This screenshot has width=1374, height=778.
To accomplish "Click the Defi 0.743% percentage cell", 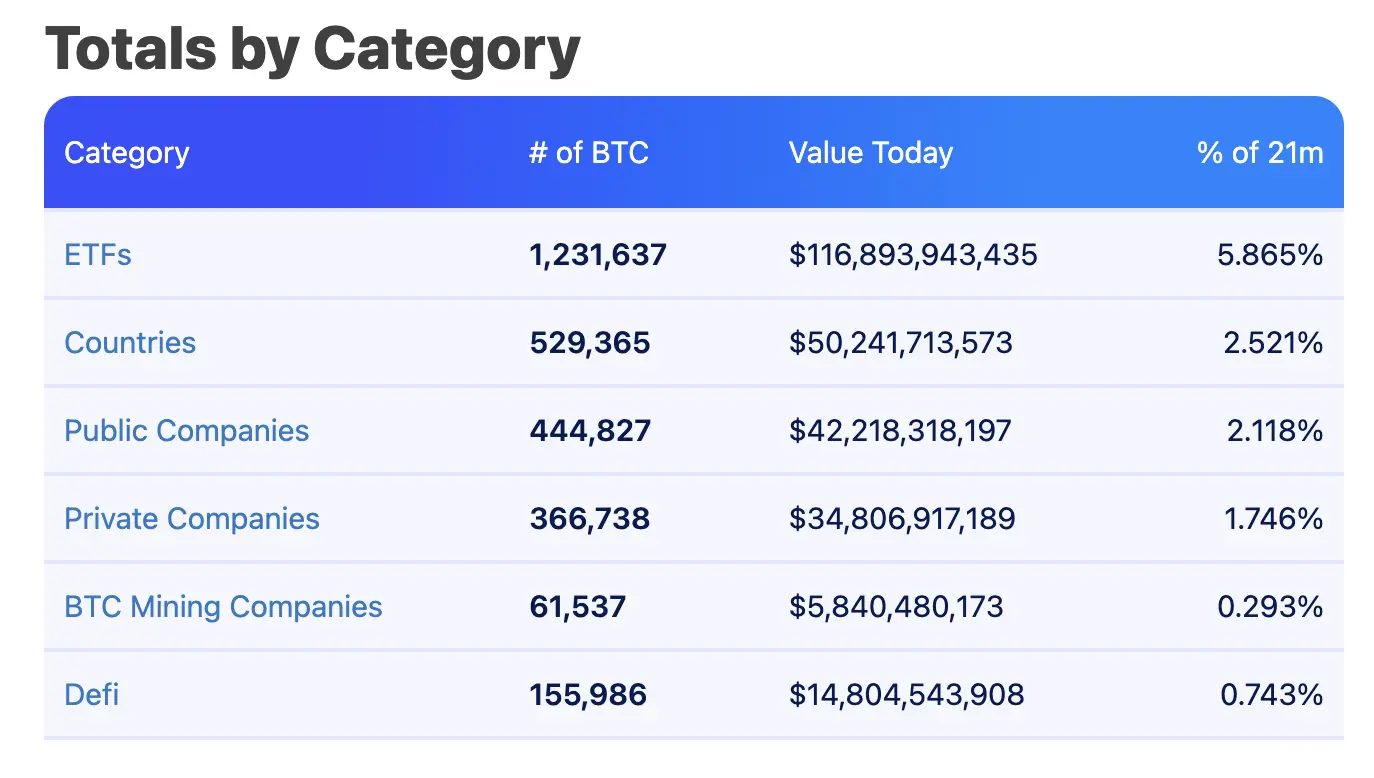I will (x=1272, y=694).
